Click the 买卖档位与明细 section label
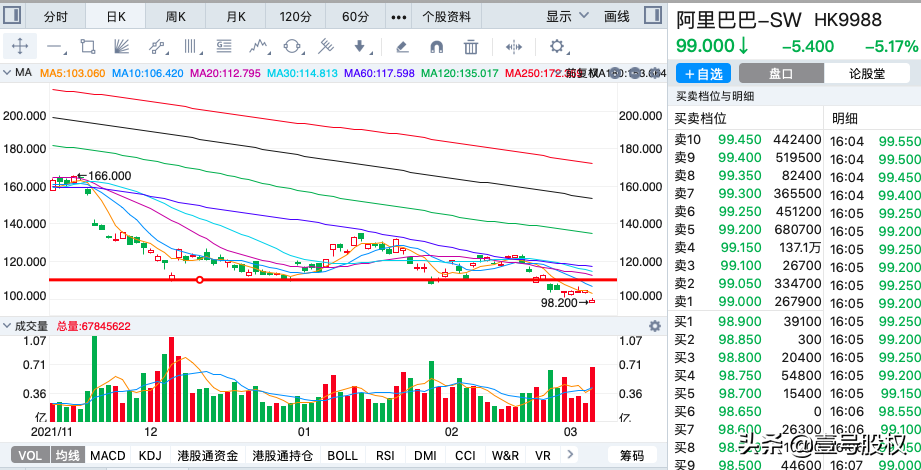The image size is (921, 470). tap(715, 96)
